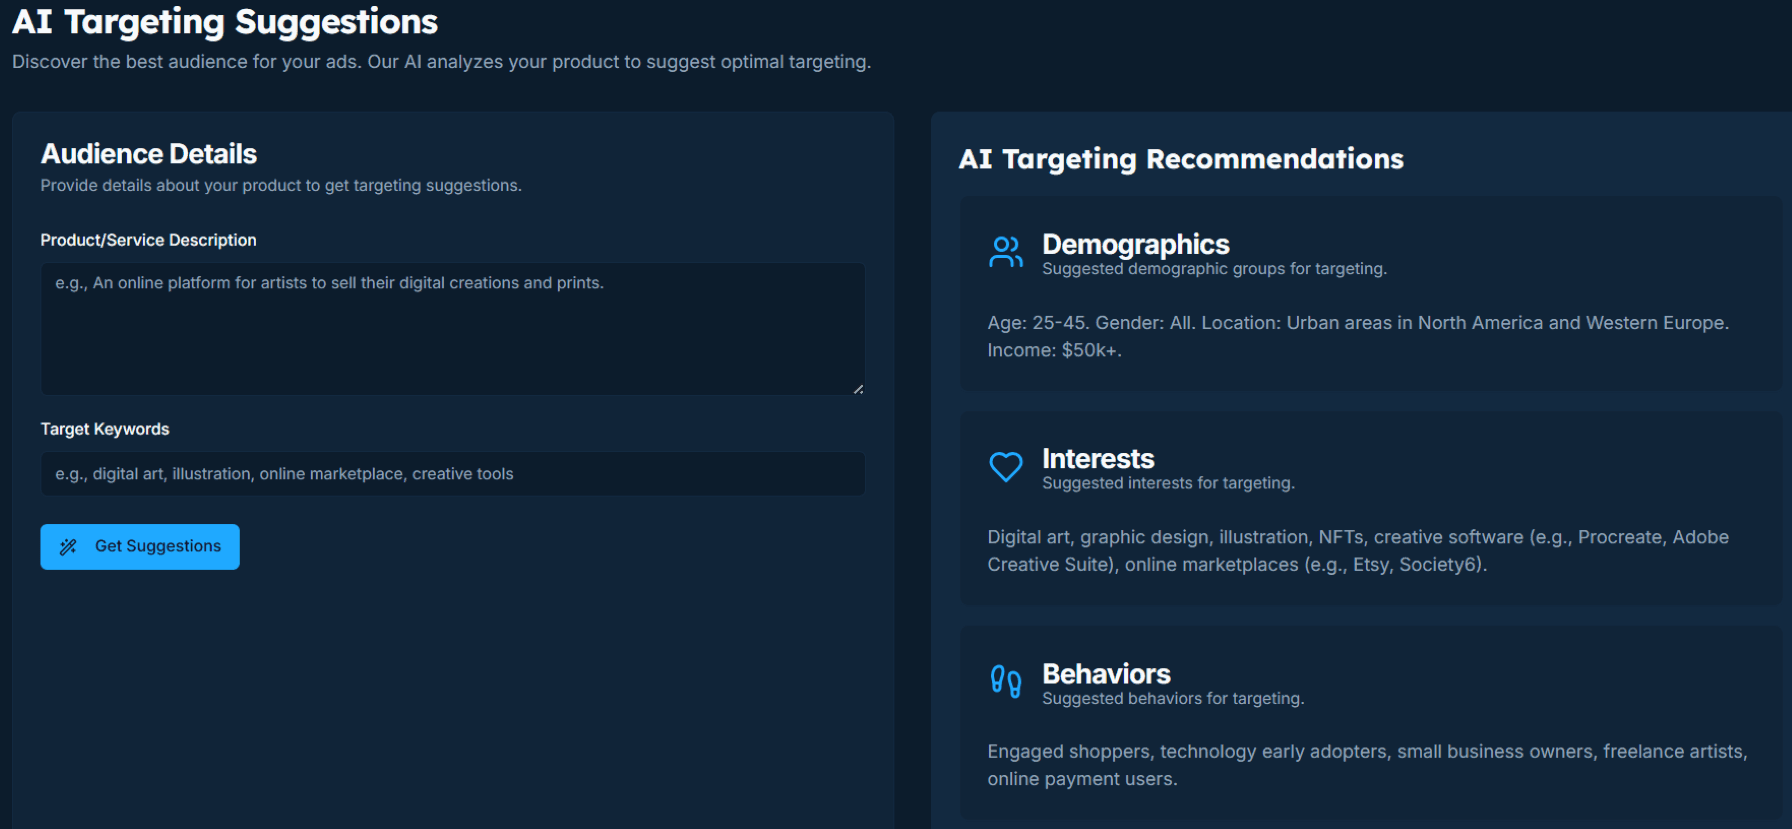Click the Audience Details panel heading
Screen dimensions: 1792x829
click(148, 153)
